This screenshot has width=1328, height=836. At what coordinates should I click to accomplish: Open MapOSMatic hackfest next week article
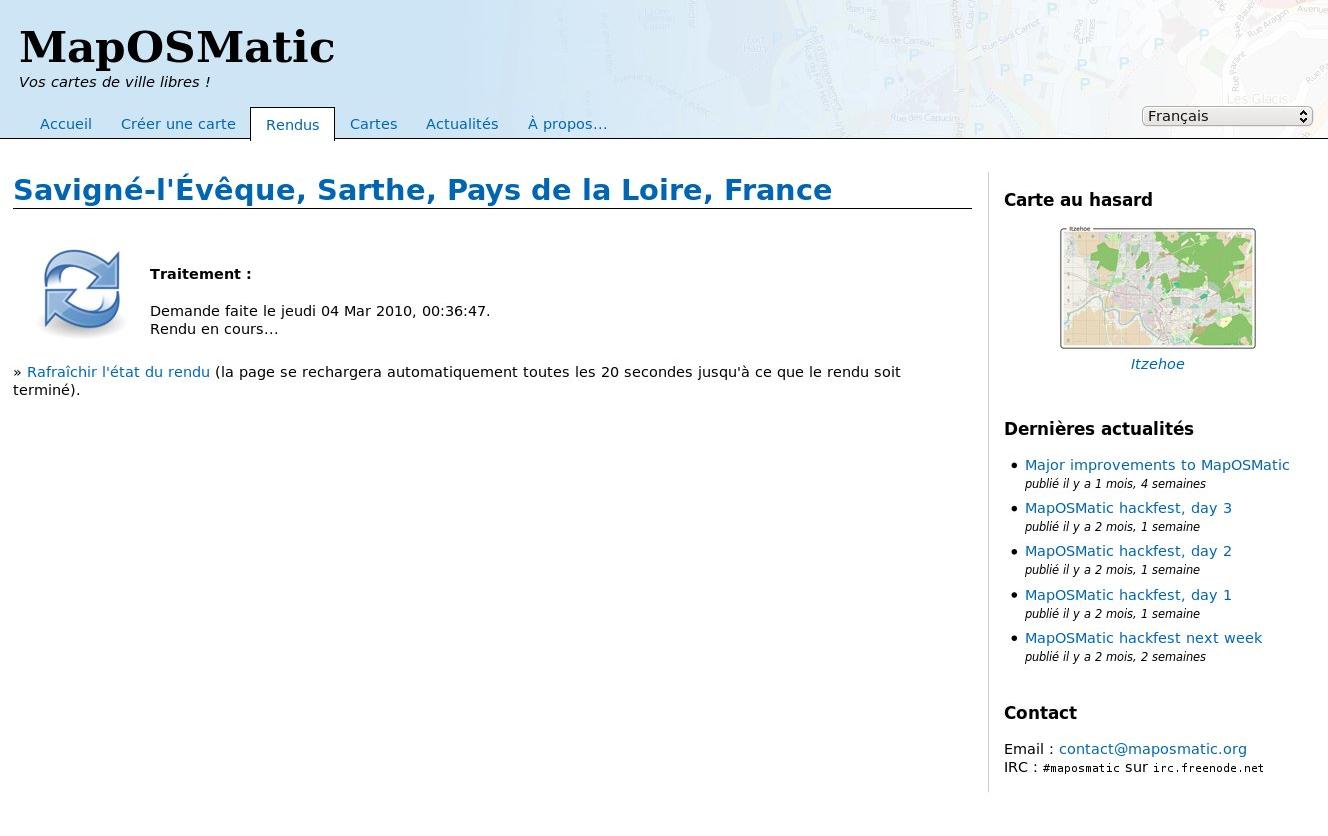coord(1143,638)
